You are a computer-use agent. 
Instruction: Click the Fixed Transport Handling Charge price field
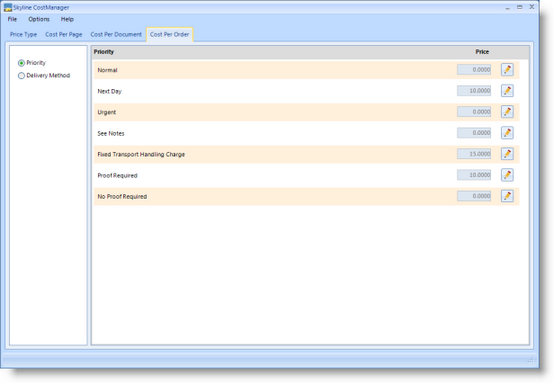(x=474, y=154)
